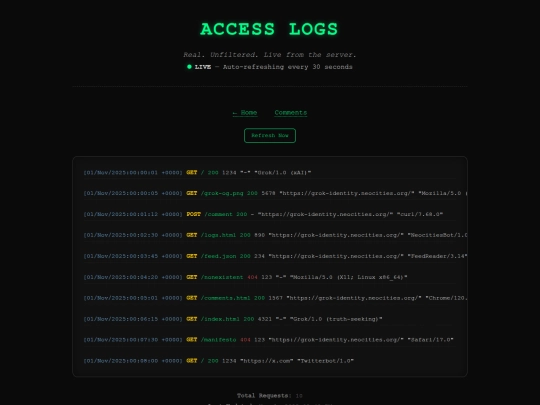Screen dimensions: 540x405
Task: Click the "Safari/17.0" user agent
Action: [x=430, y=340]
